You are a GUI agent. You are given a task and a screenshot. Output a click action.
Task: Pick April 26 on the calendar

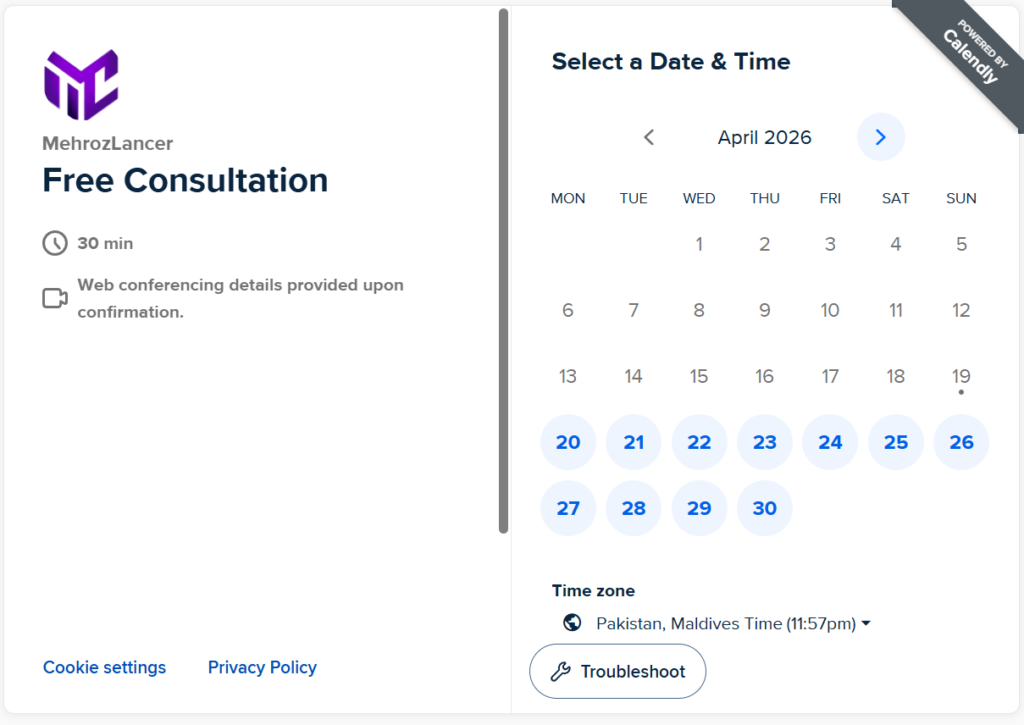(x=961, y=442)
